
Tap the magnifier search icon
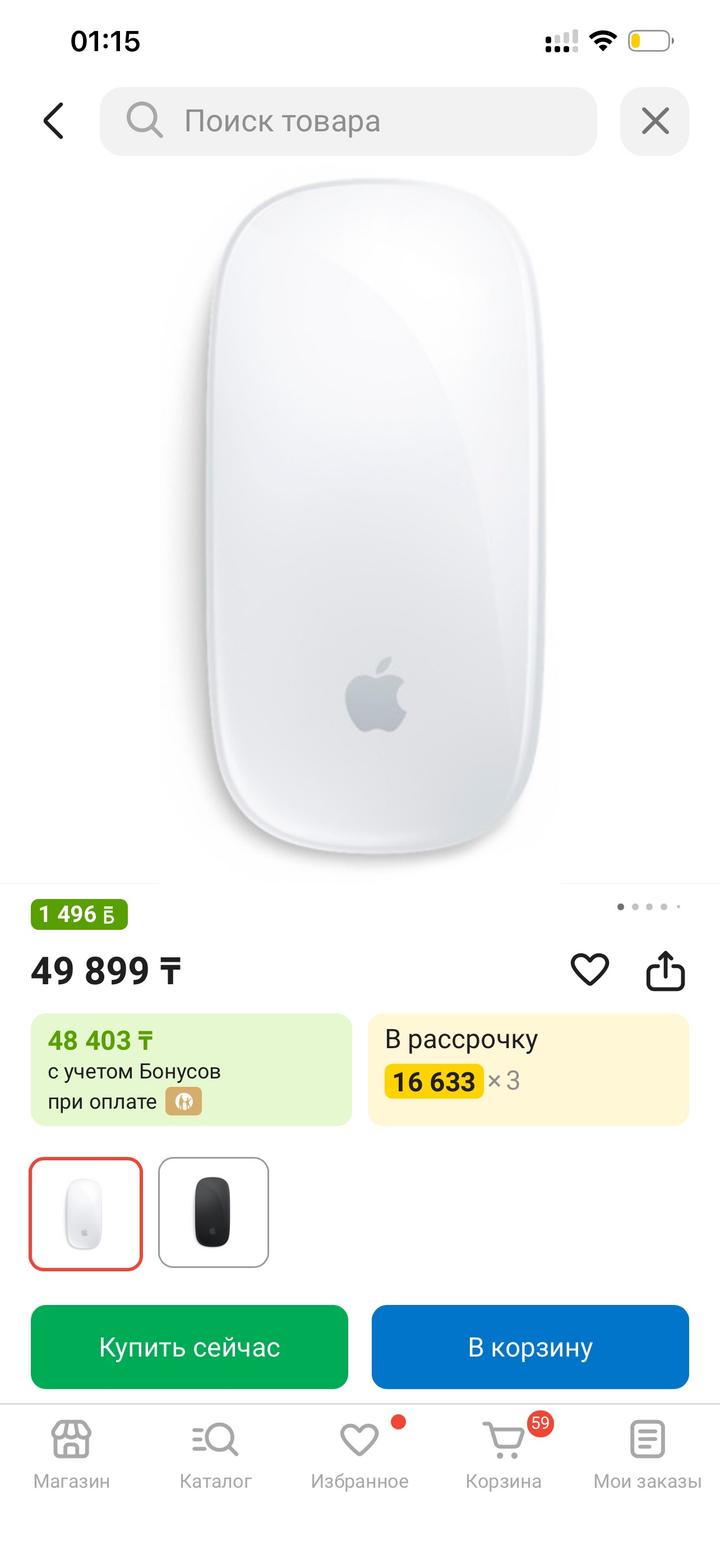point(144,121)
